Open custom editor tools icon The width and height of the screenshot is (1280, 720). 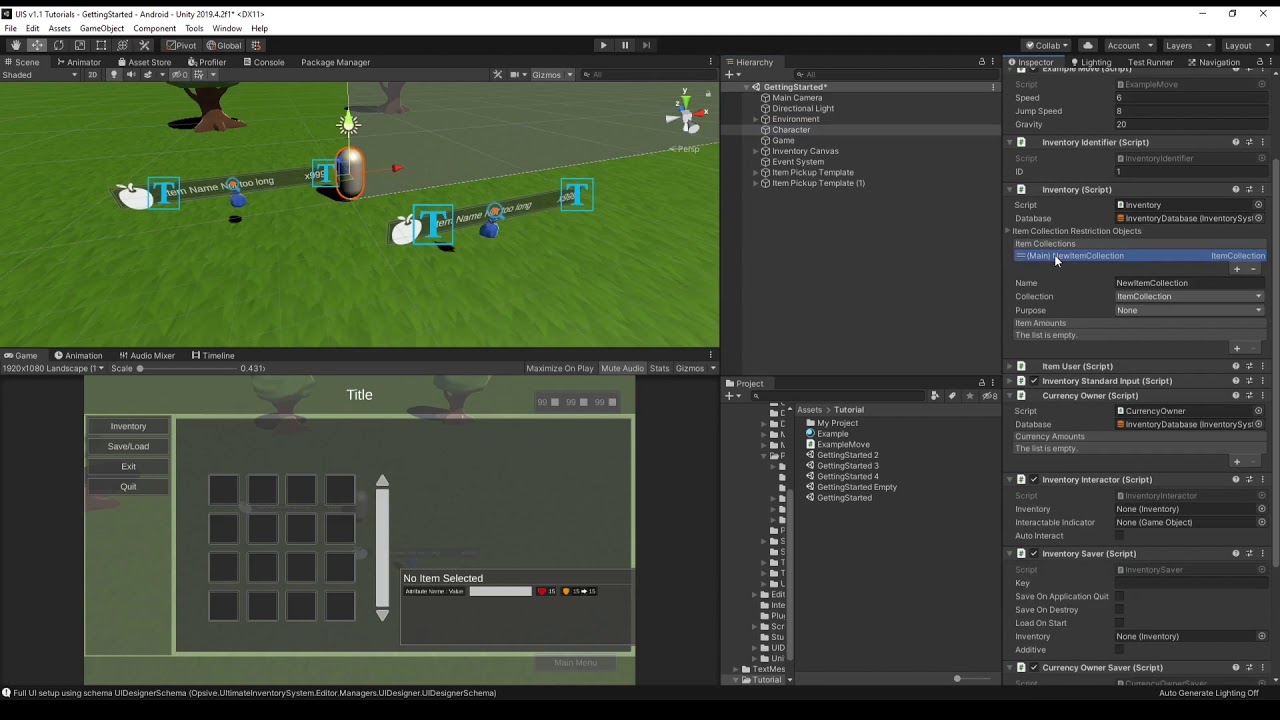(x=144, y=45)
